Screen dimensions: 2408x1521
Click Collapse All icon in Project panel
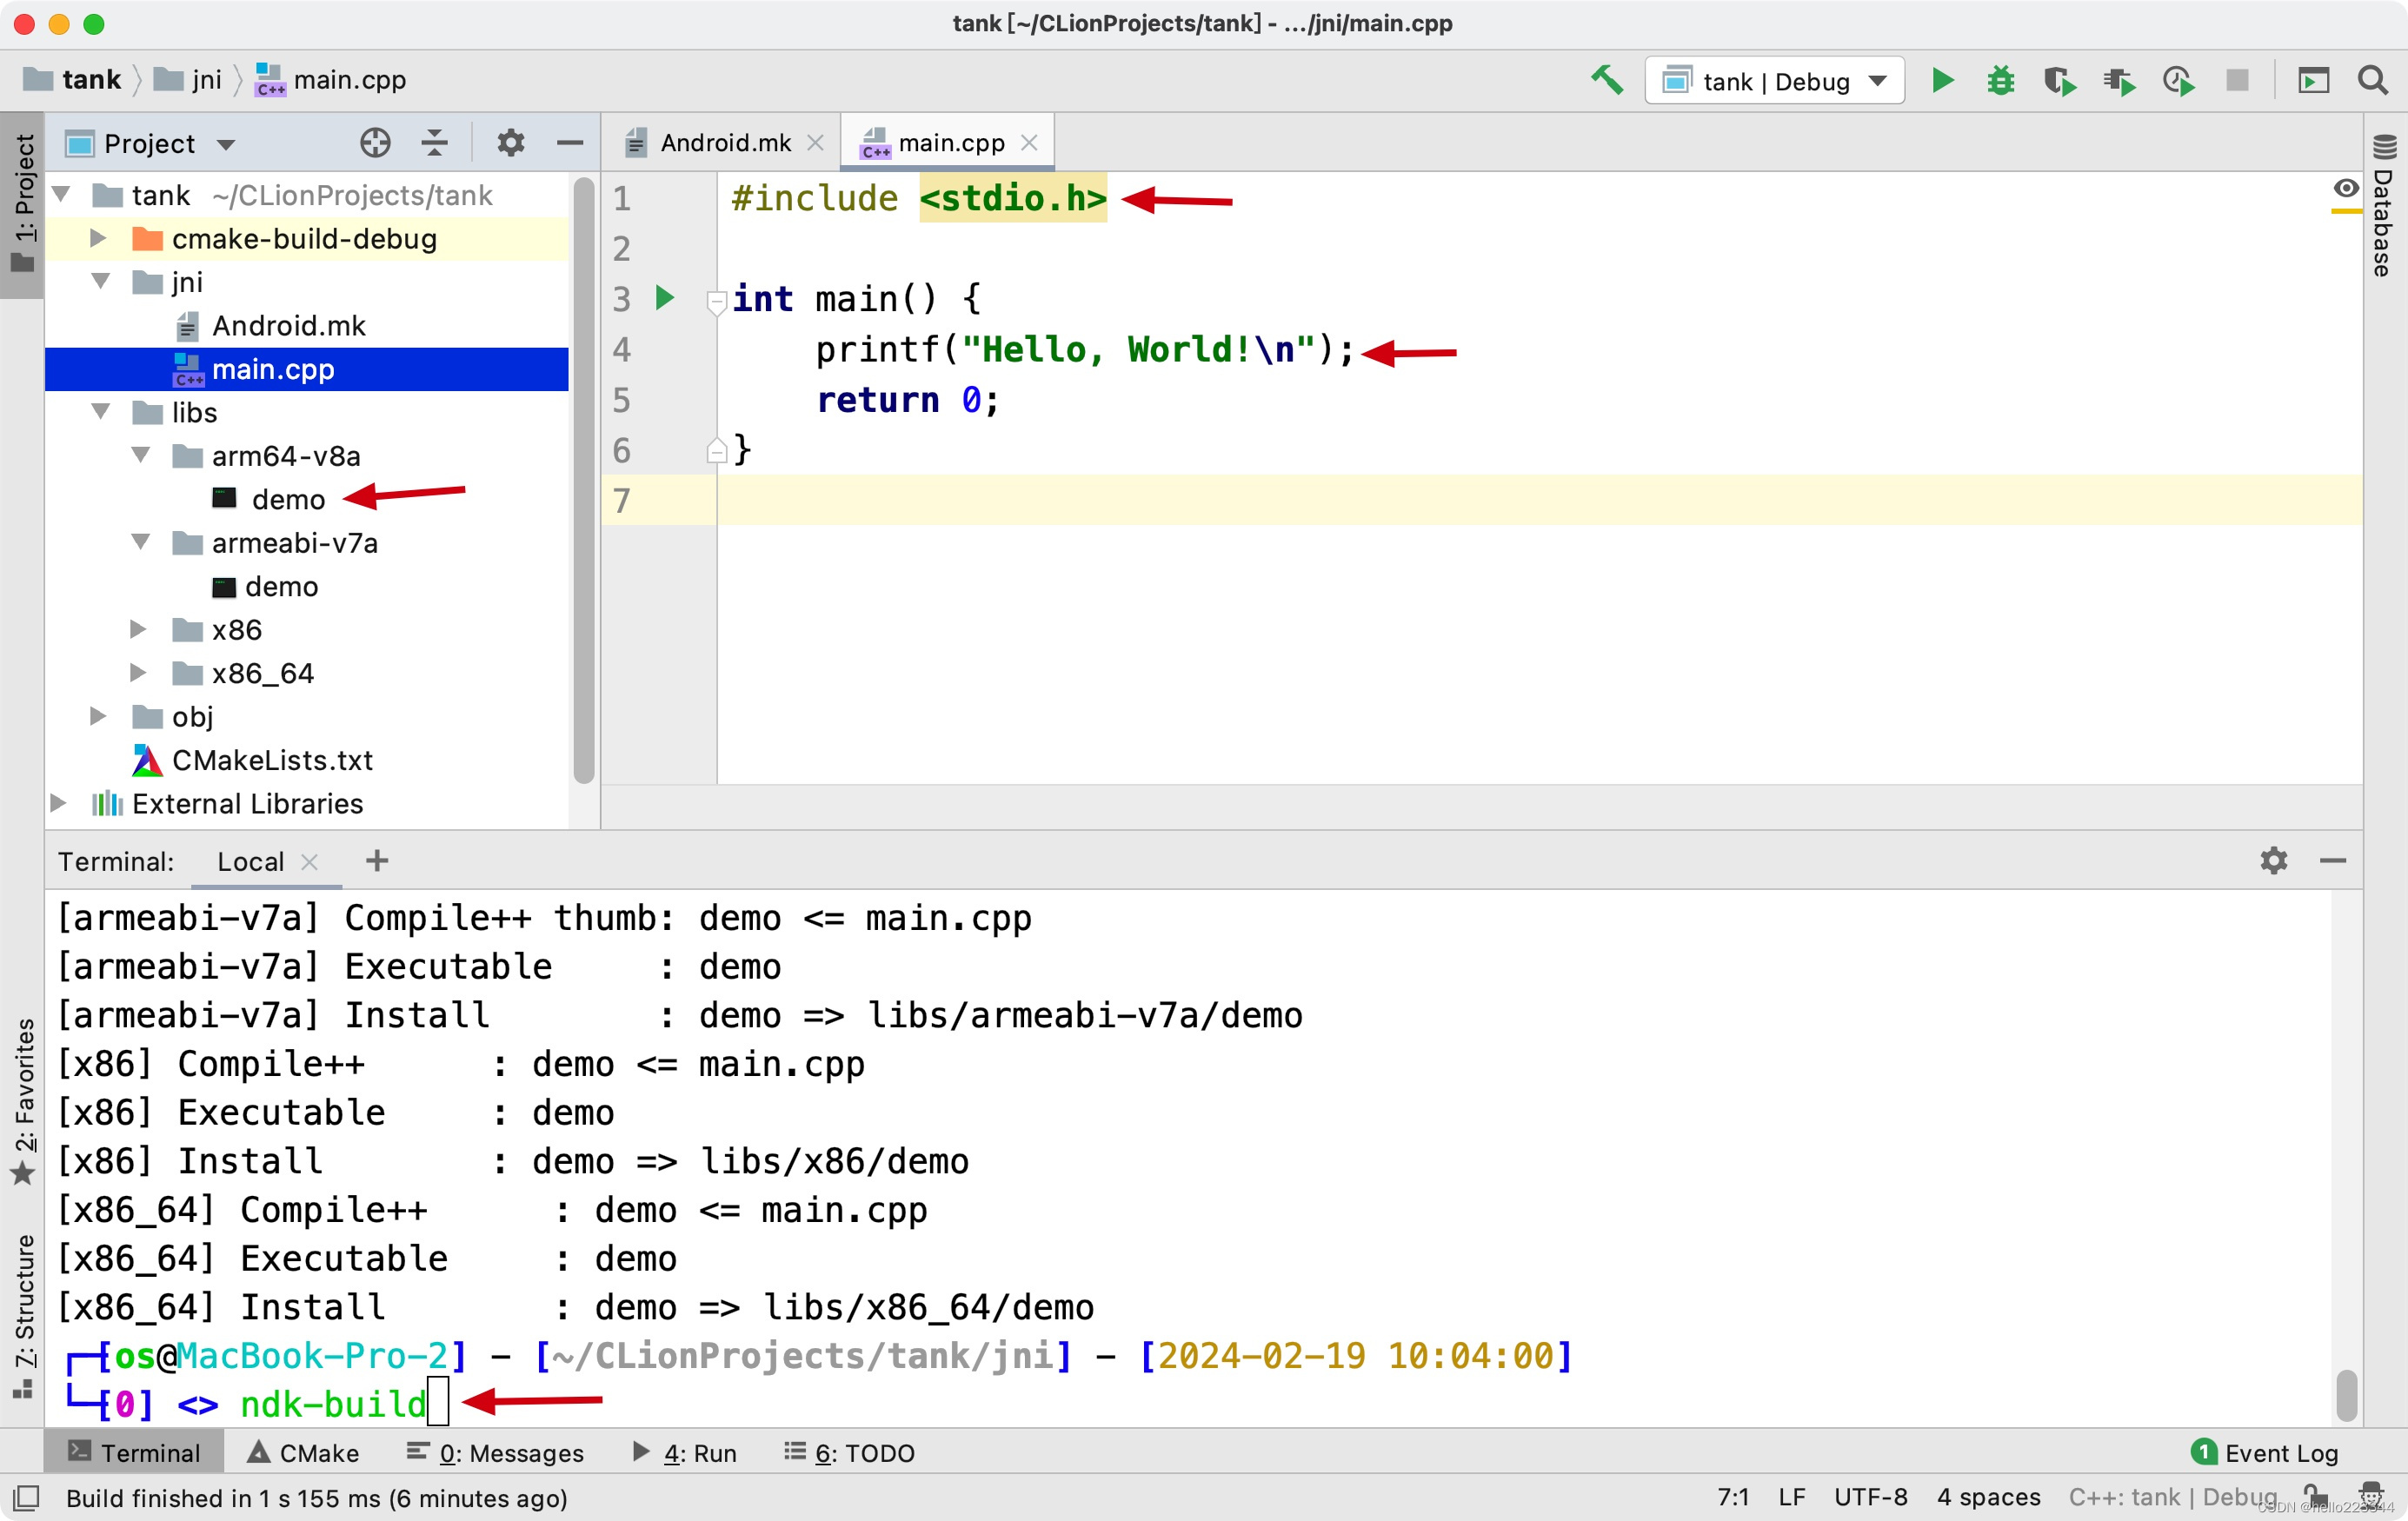[x=434, y=143]
